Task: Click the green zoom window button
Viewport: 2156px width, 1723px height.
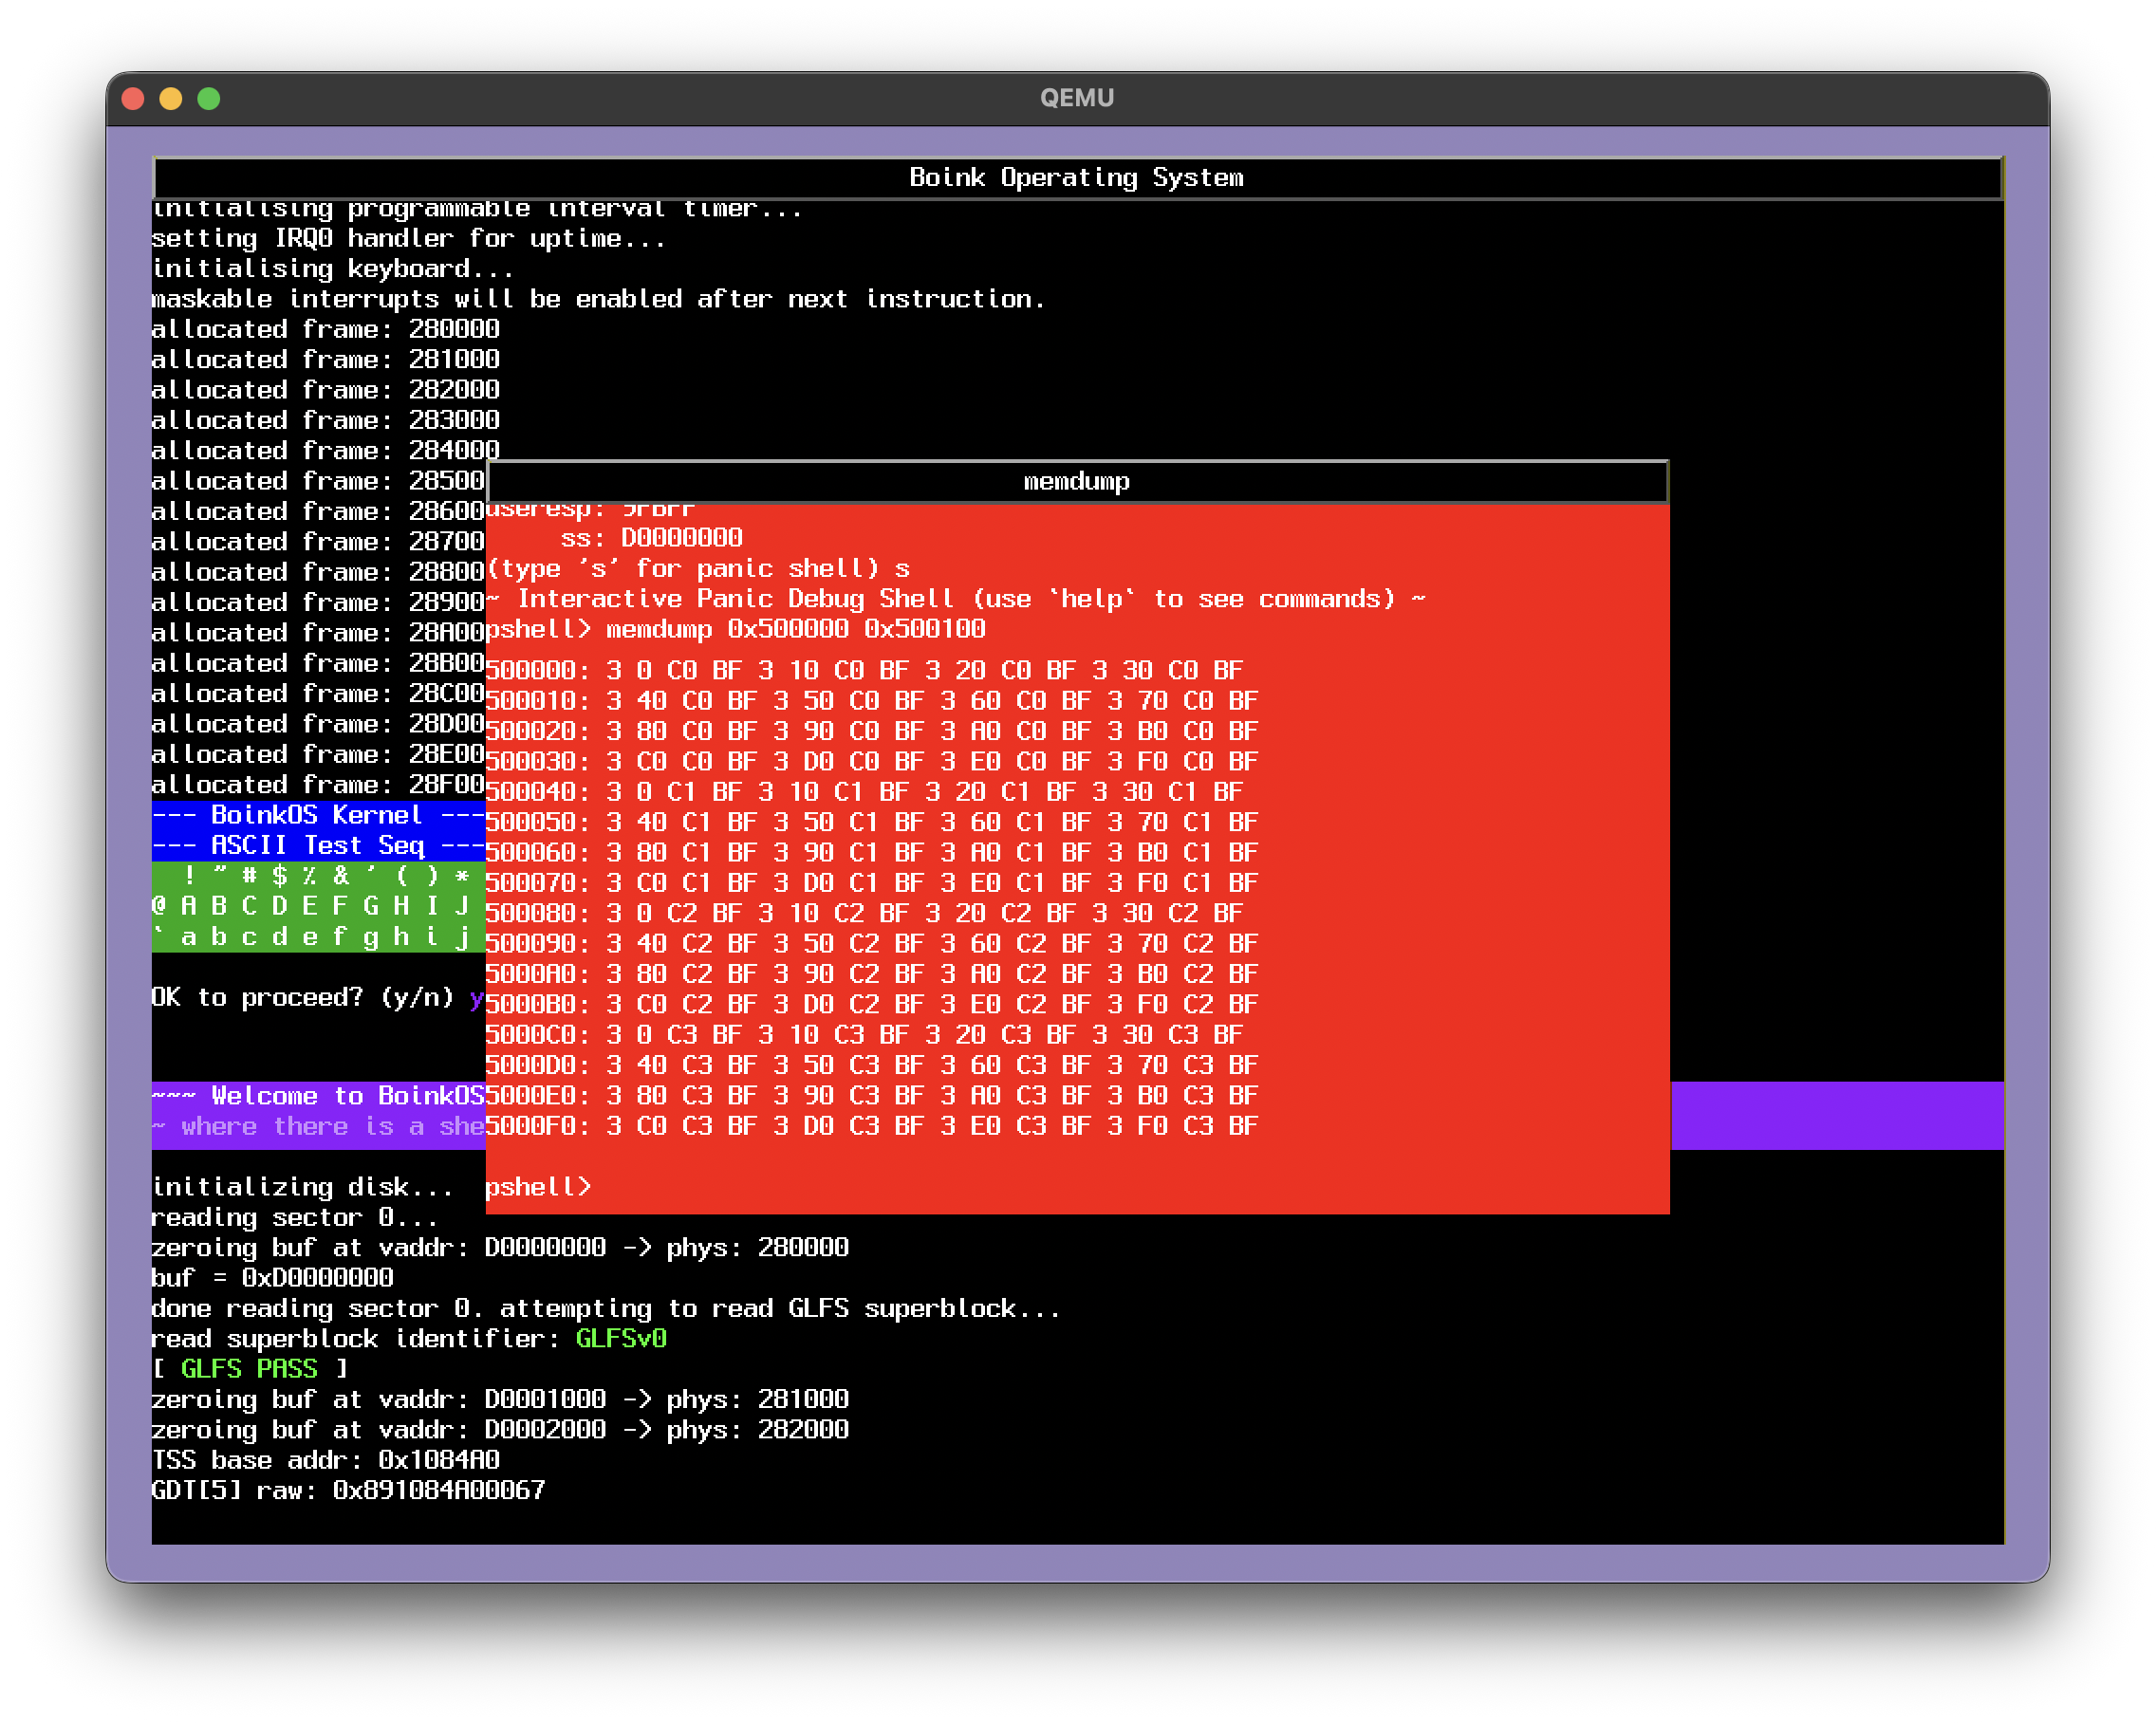Action: pos(209,98)
